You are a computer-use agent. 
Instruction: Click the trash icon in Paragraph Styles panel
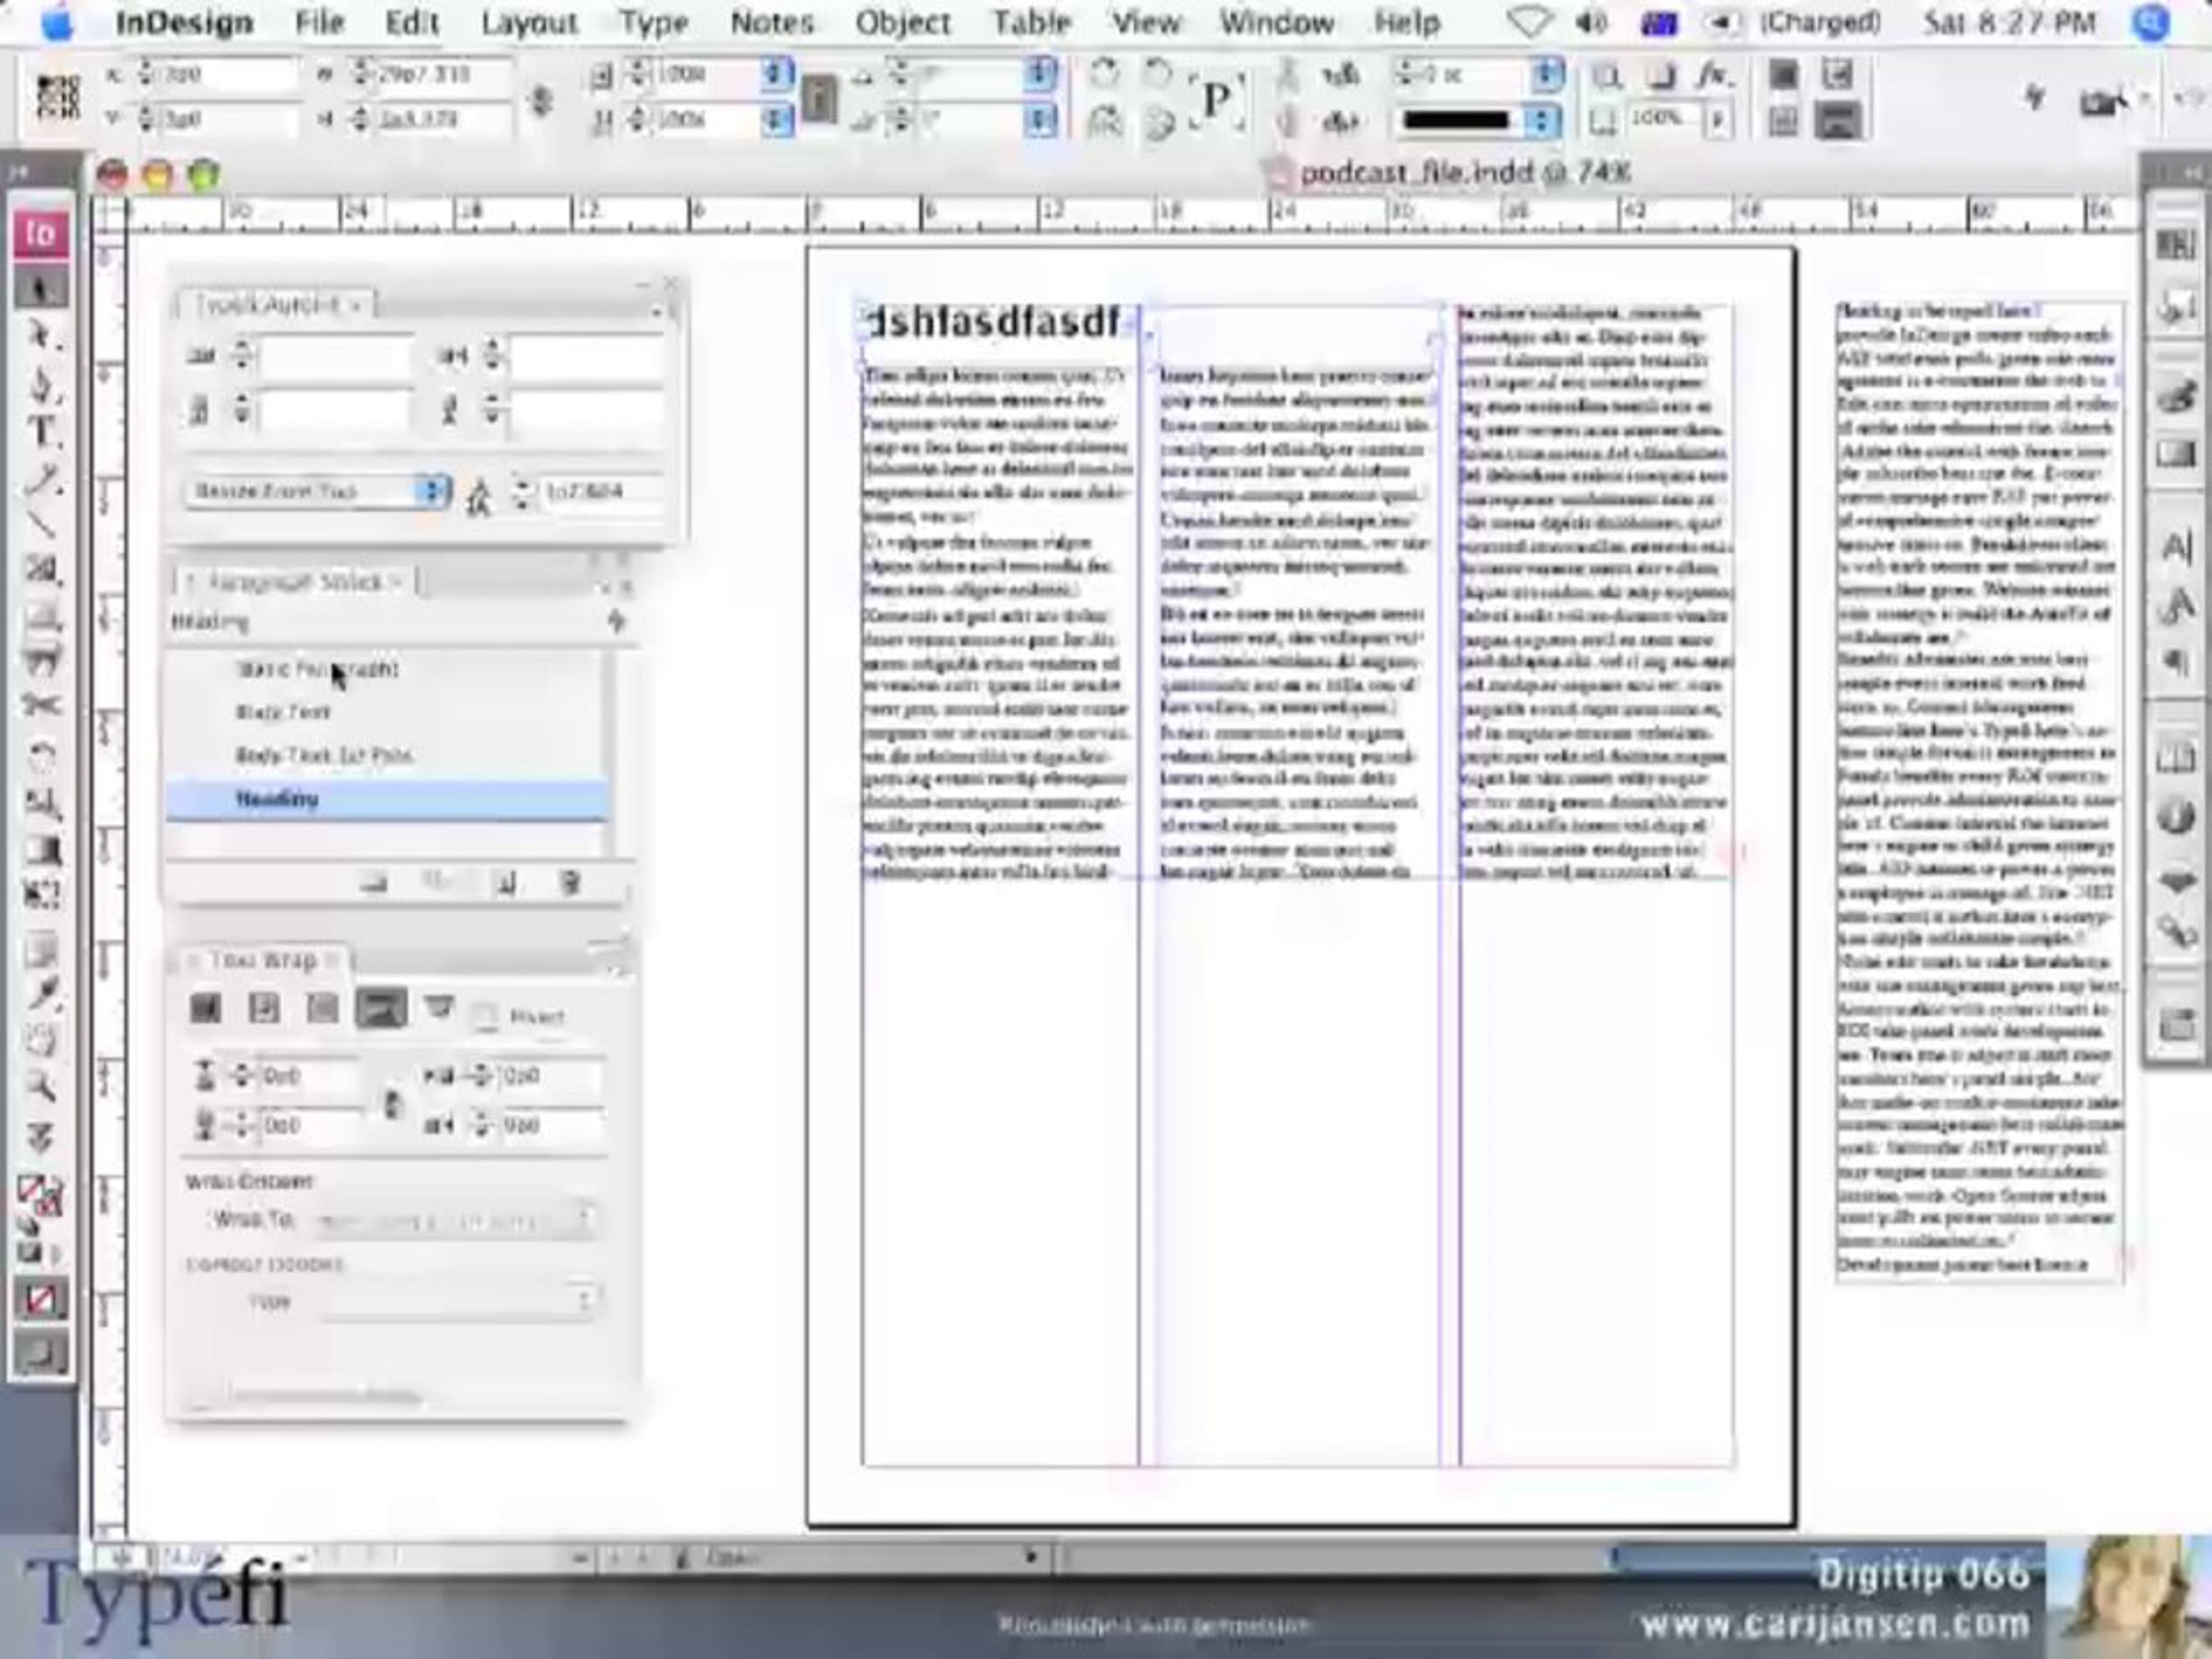(x=570, y=882)
